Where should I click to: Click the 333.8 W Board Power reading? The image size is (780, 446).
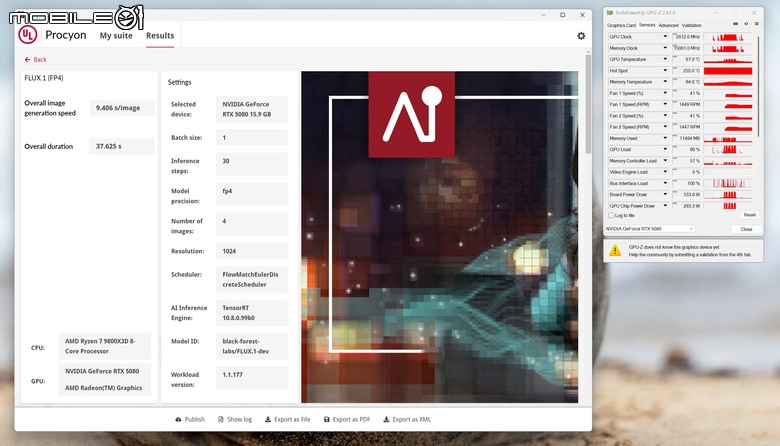pyautogui.click(x=687, y=194)
